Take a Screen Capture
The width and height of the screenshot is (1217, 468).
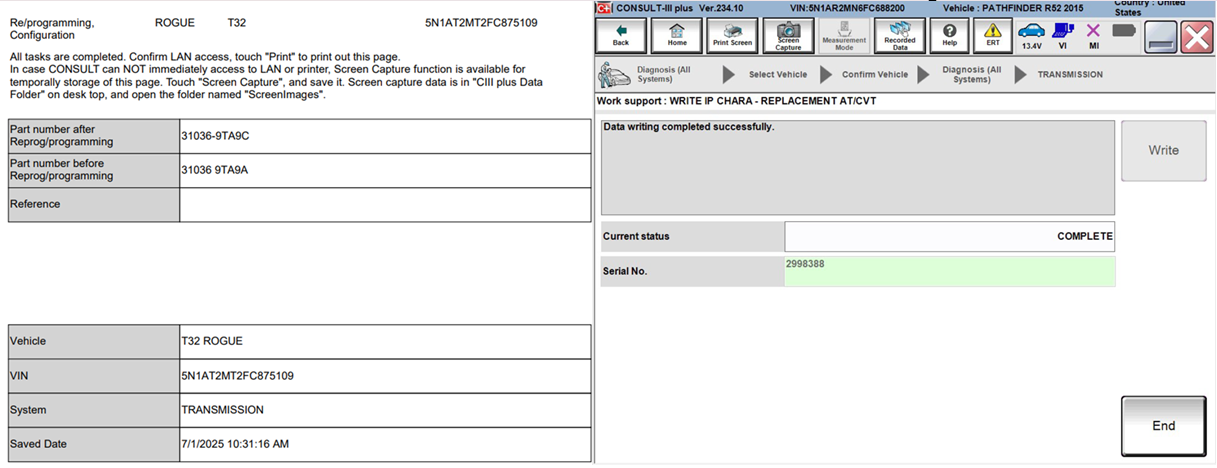click(788, 37)
